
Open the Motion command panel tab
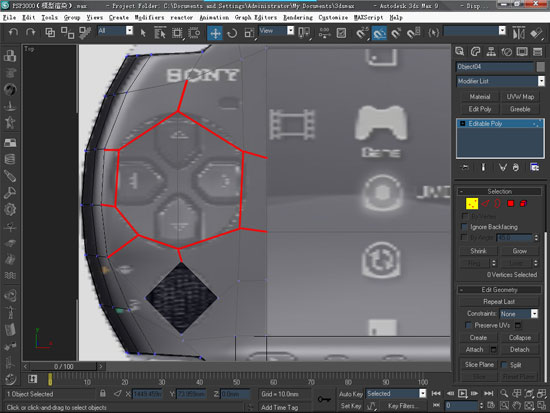click(x=507, y=52)
